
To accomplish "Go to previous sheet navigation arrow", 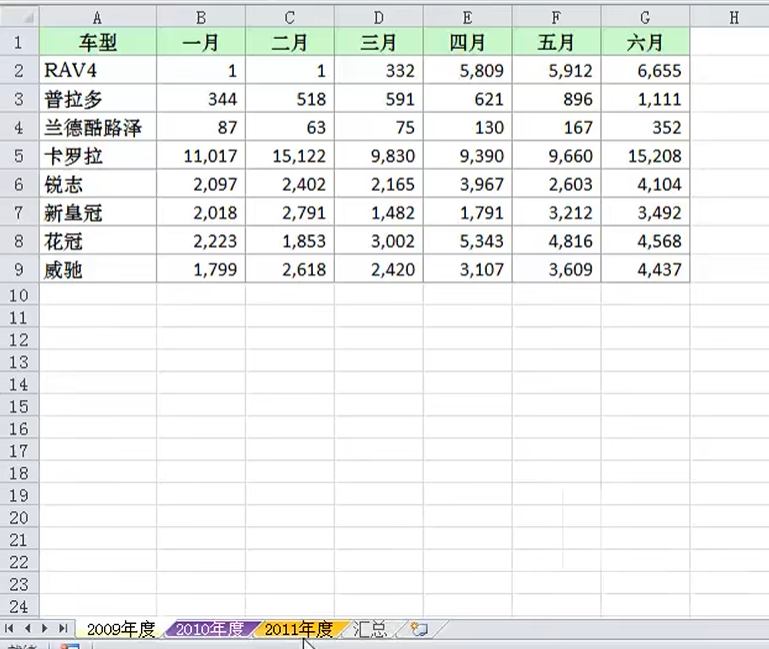I will (27, 628).
